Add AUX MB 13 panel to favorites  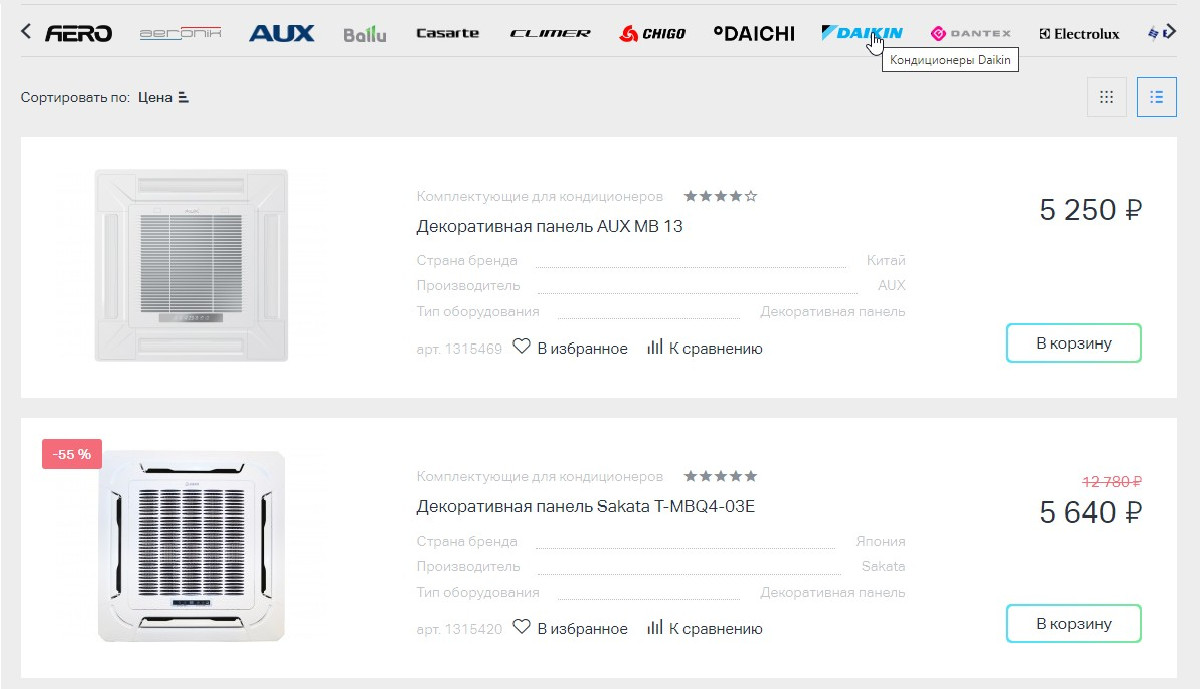(570, 348)
